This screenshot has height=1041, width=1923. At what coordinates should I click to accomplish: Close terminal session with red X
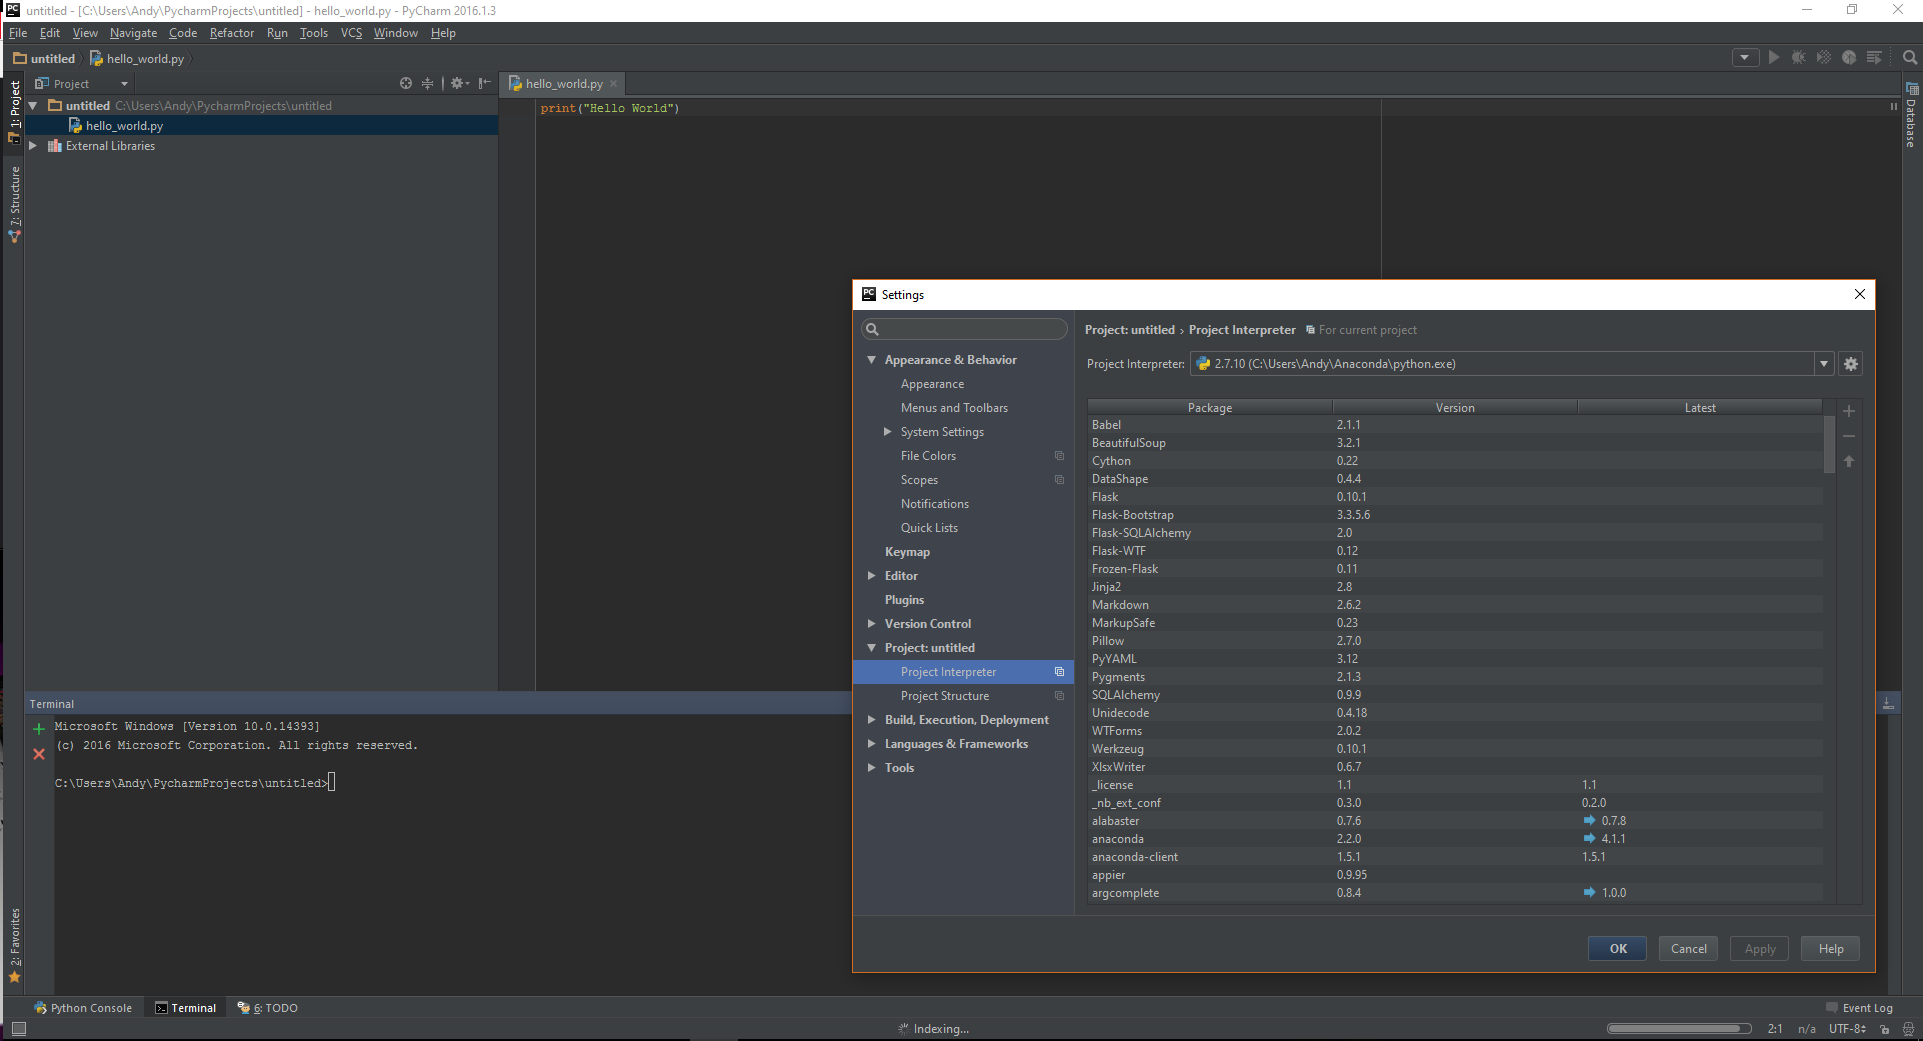(x=39, y=754)
